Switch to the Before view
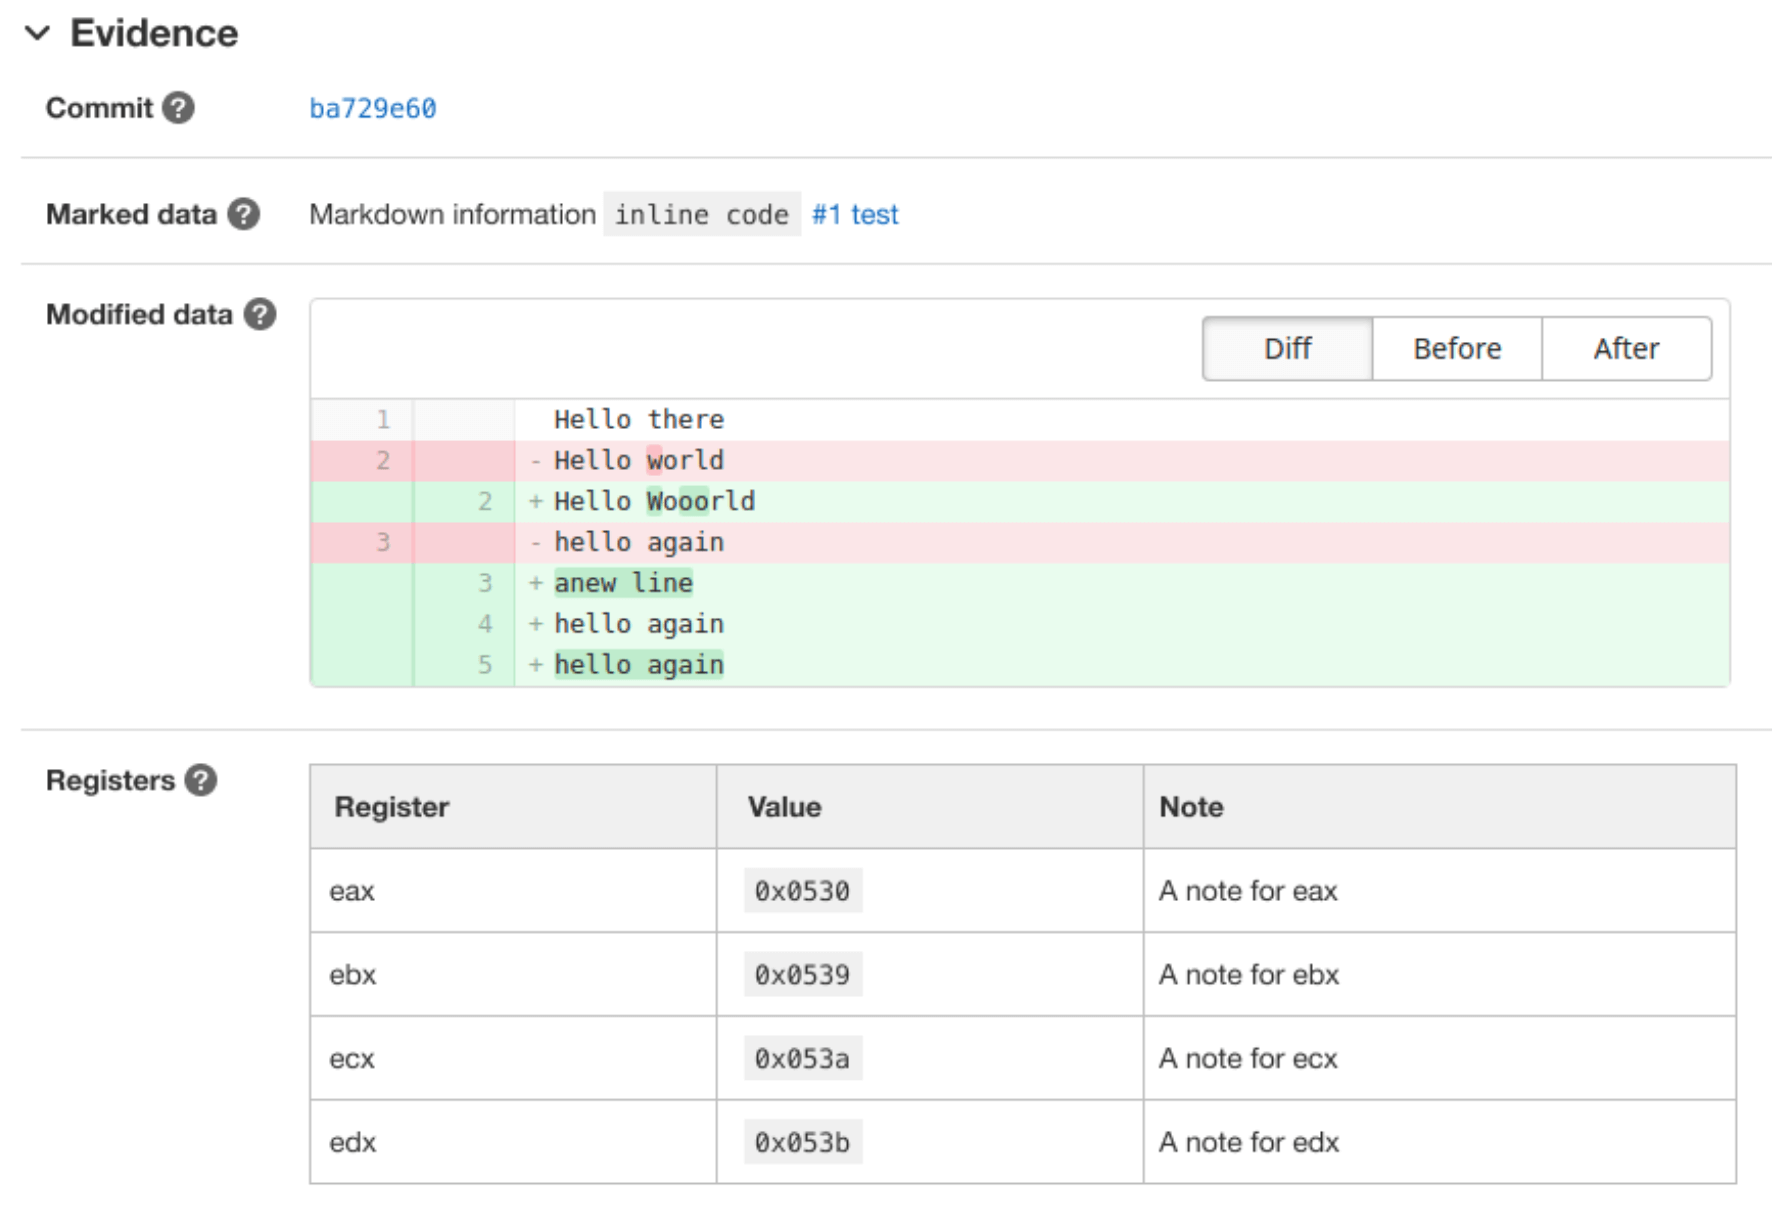Screen dimensions: 1772x1206 (1456, 348)
